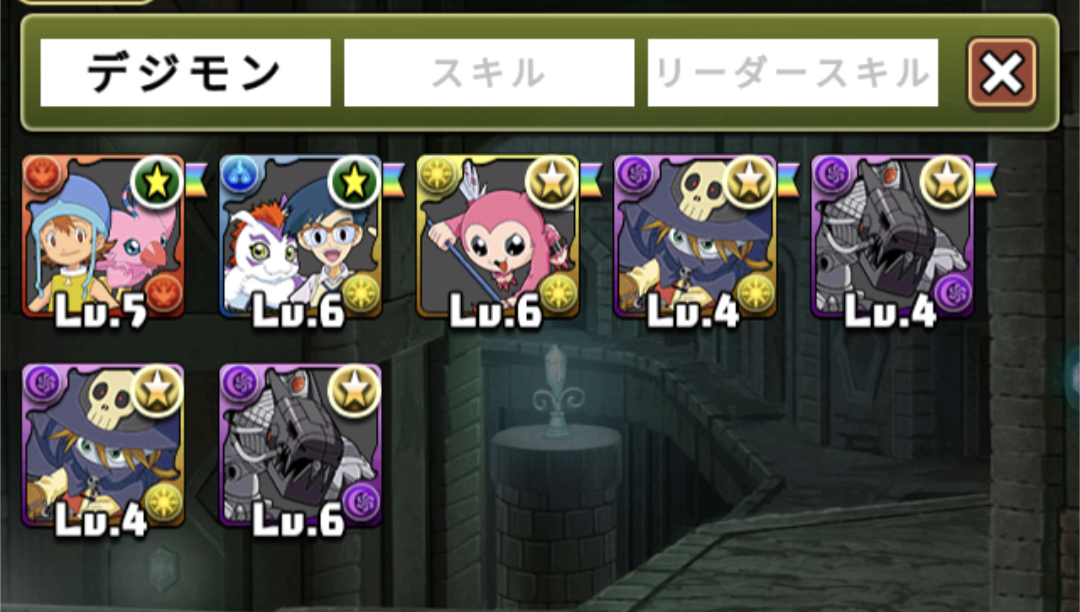Click light attribute orb on pink monkey card
The height and width of the screenshot is (612, 1080).
pyautogui.click(x=437, y=175)
